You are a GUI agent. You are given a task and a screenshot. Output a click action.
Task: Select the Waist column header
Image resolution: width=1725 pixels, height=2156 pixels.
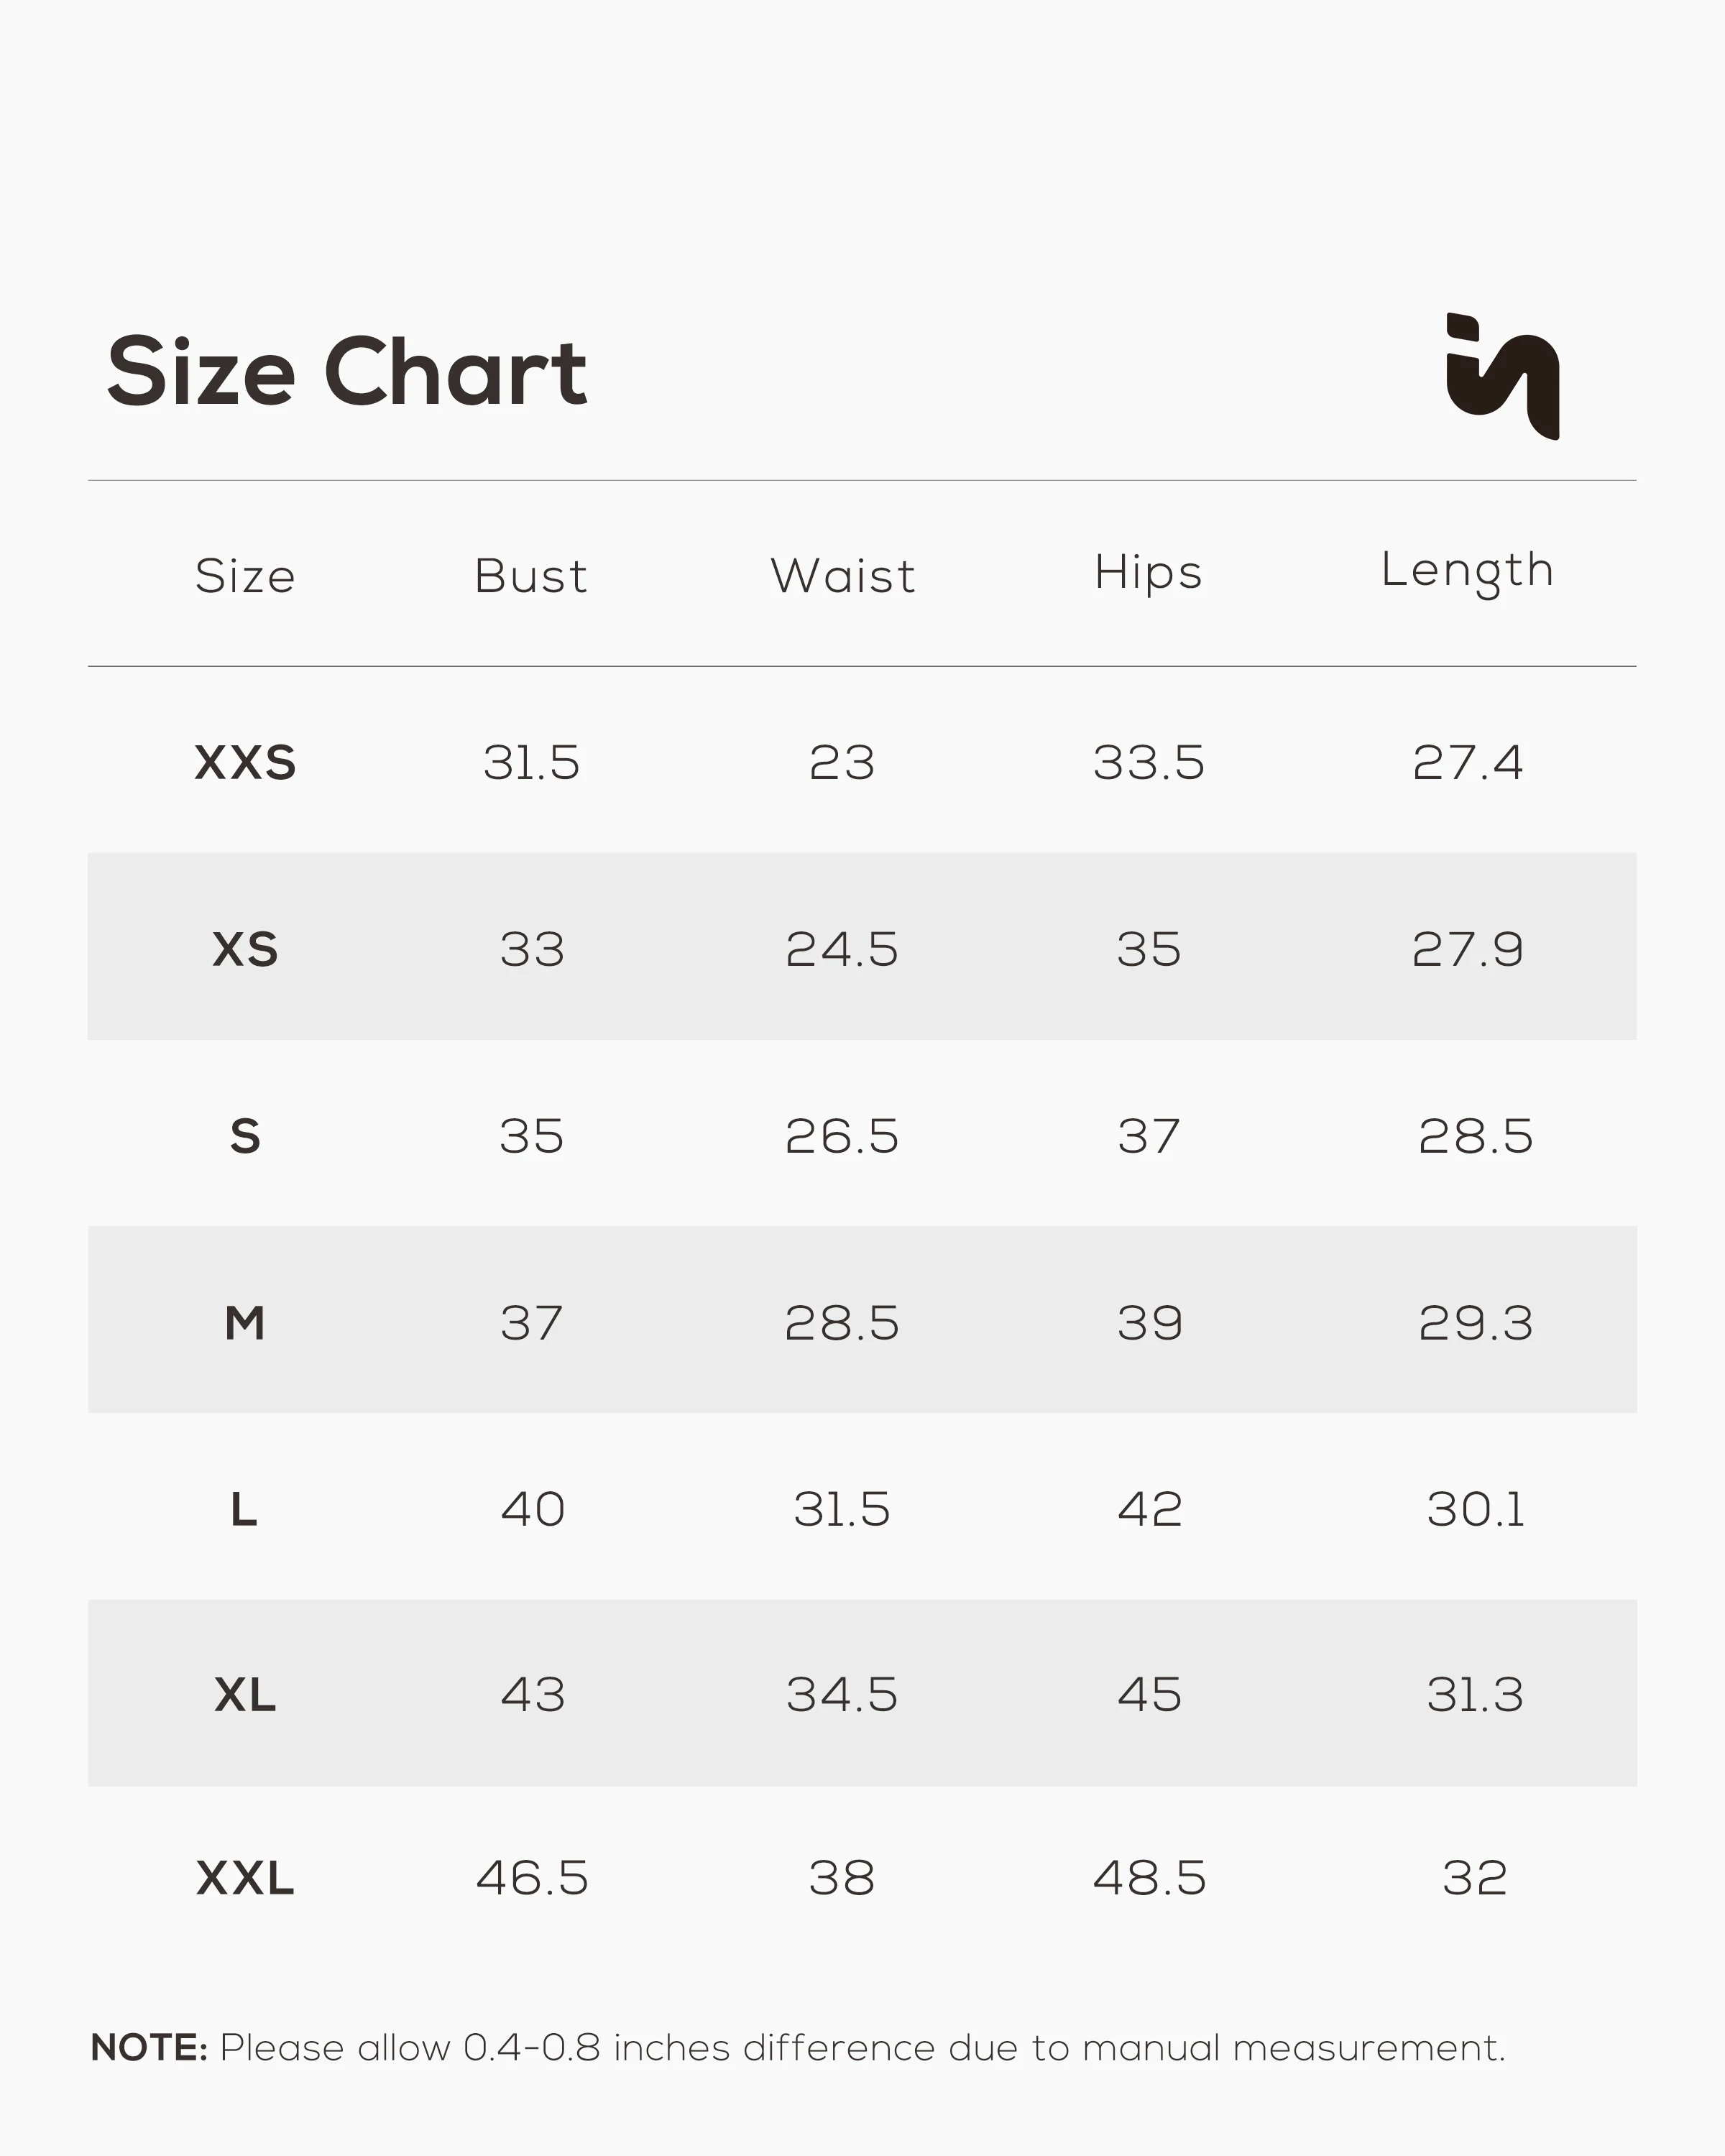pos(843,576)
